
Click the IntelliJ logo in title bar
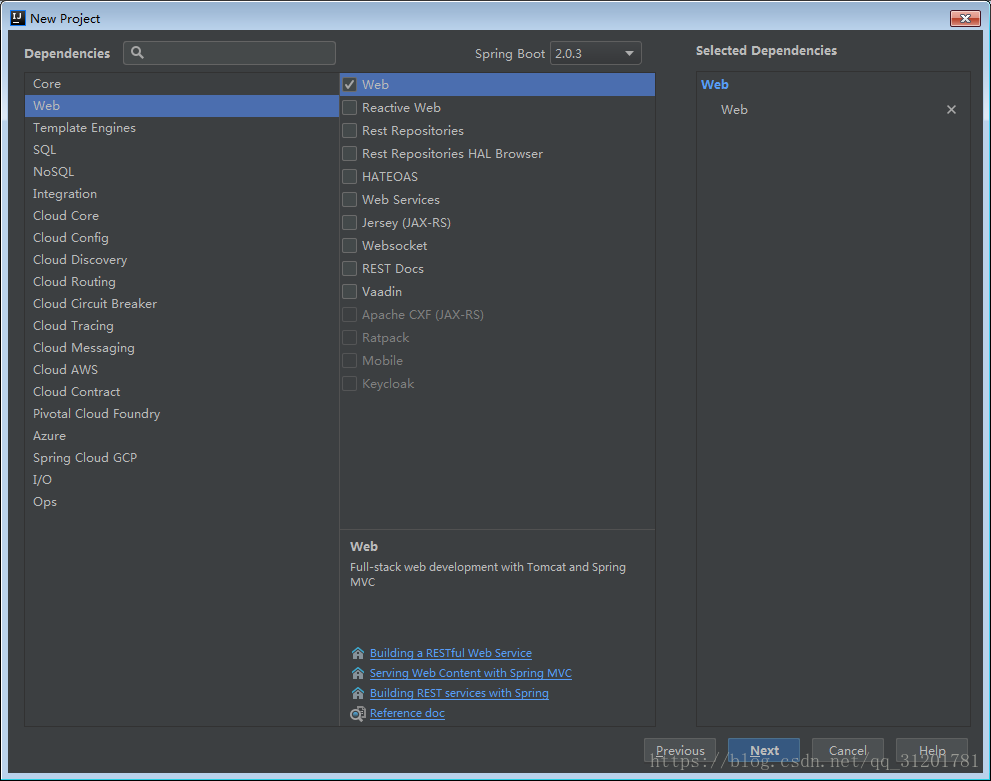(18, 18)
